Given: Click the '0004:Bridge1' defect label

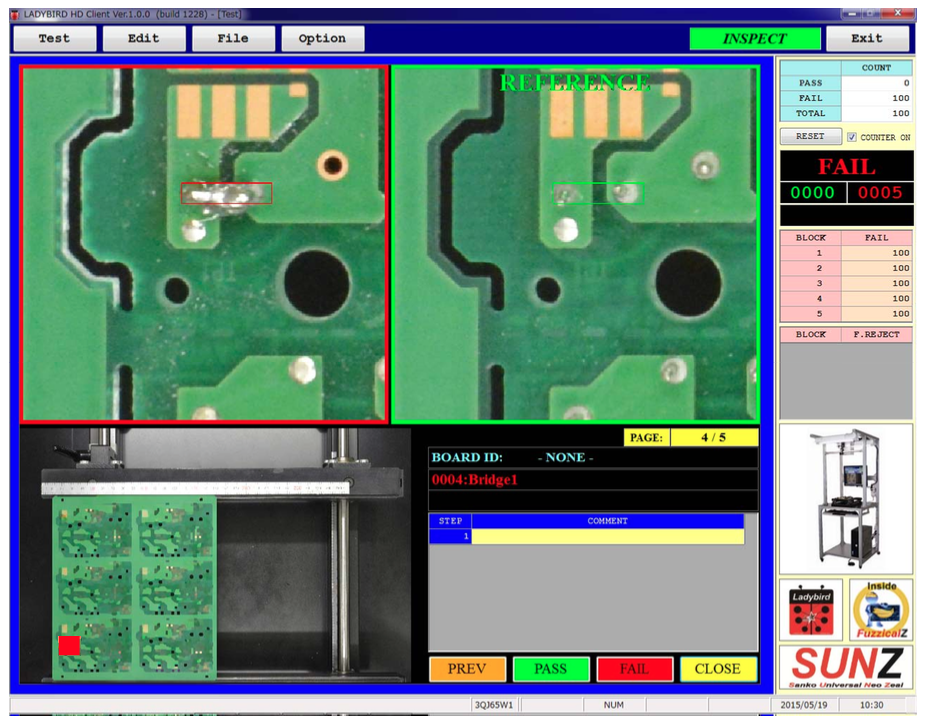Looking at the screenshot, I should (475, 480).
